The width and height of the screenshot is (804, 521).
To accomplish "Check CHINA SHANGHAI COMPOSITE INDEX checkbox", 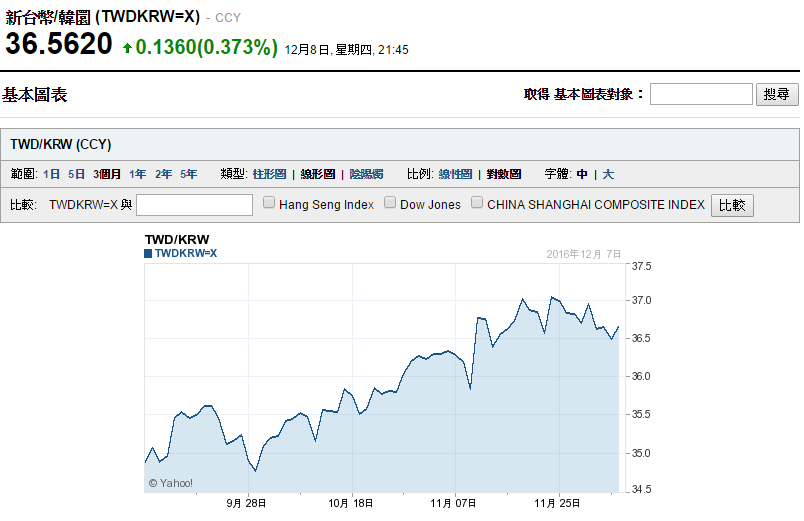I will 477,203.
